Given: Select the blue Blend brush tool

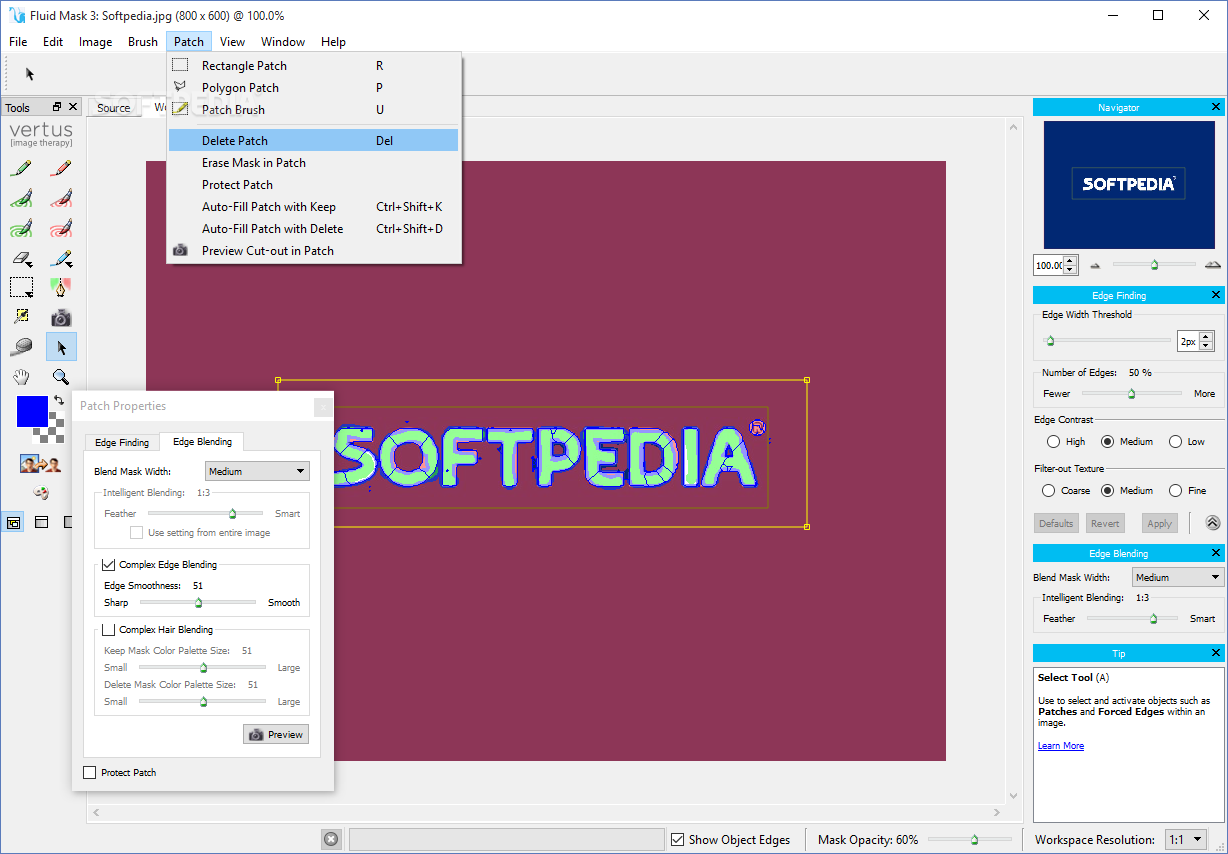Looking at the screenshot, I should click(x=61, y=258).
